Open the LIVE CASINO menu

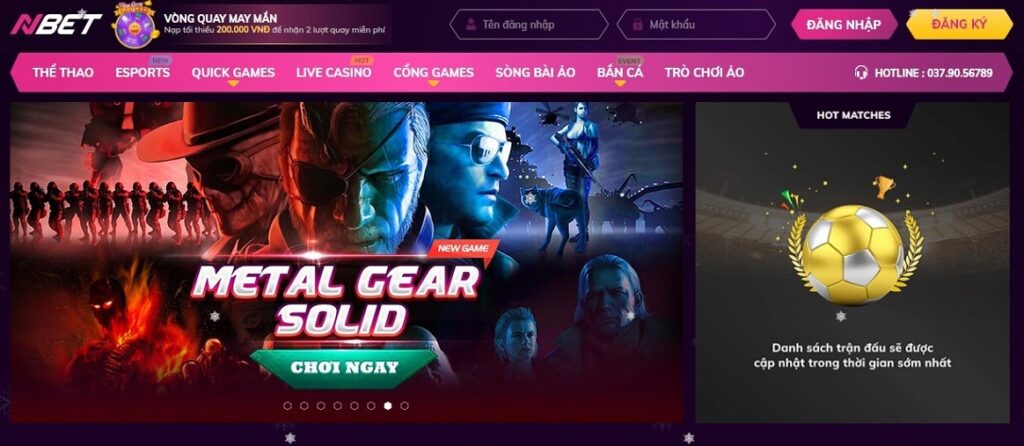click(x=334, y=72)
